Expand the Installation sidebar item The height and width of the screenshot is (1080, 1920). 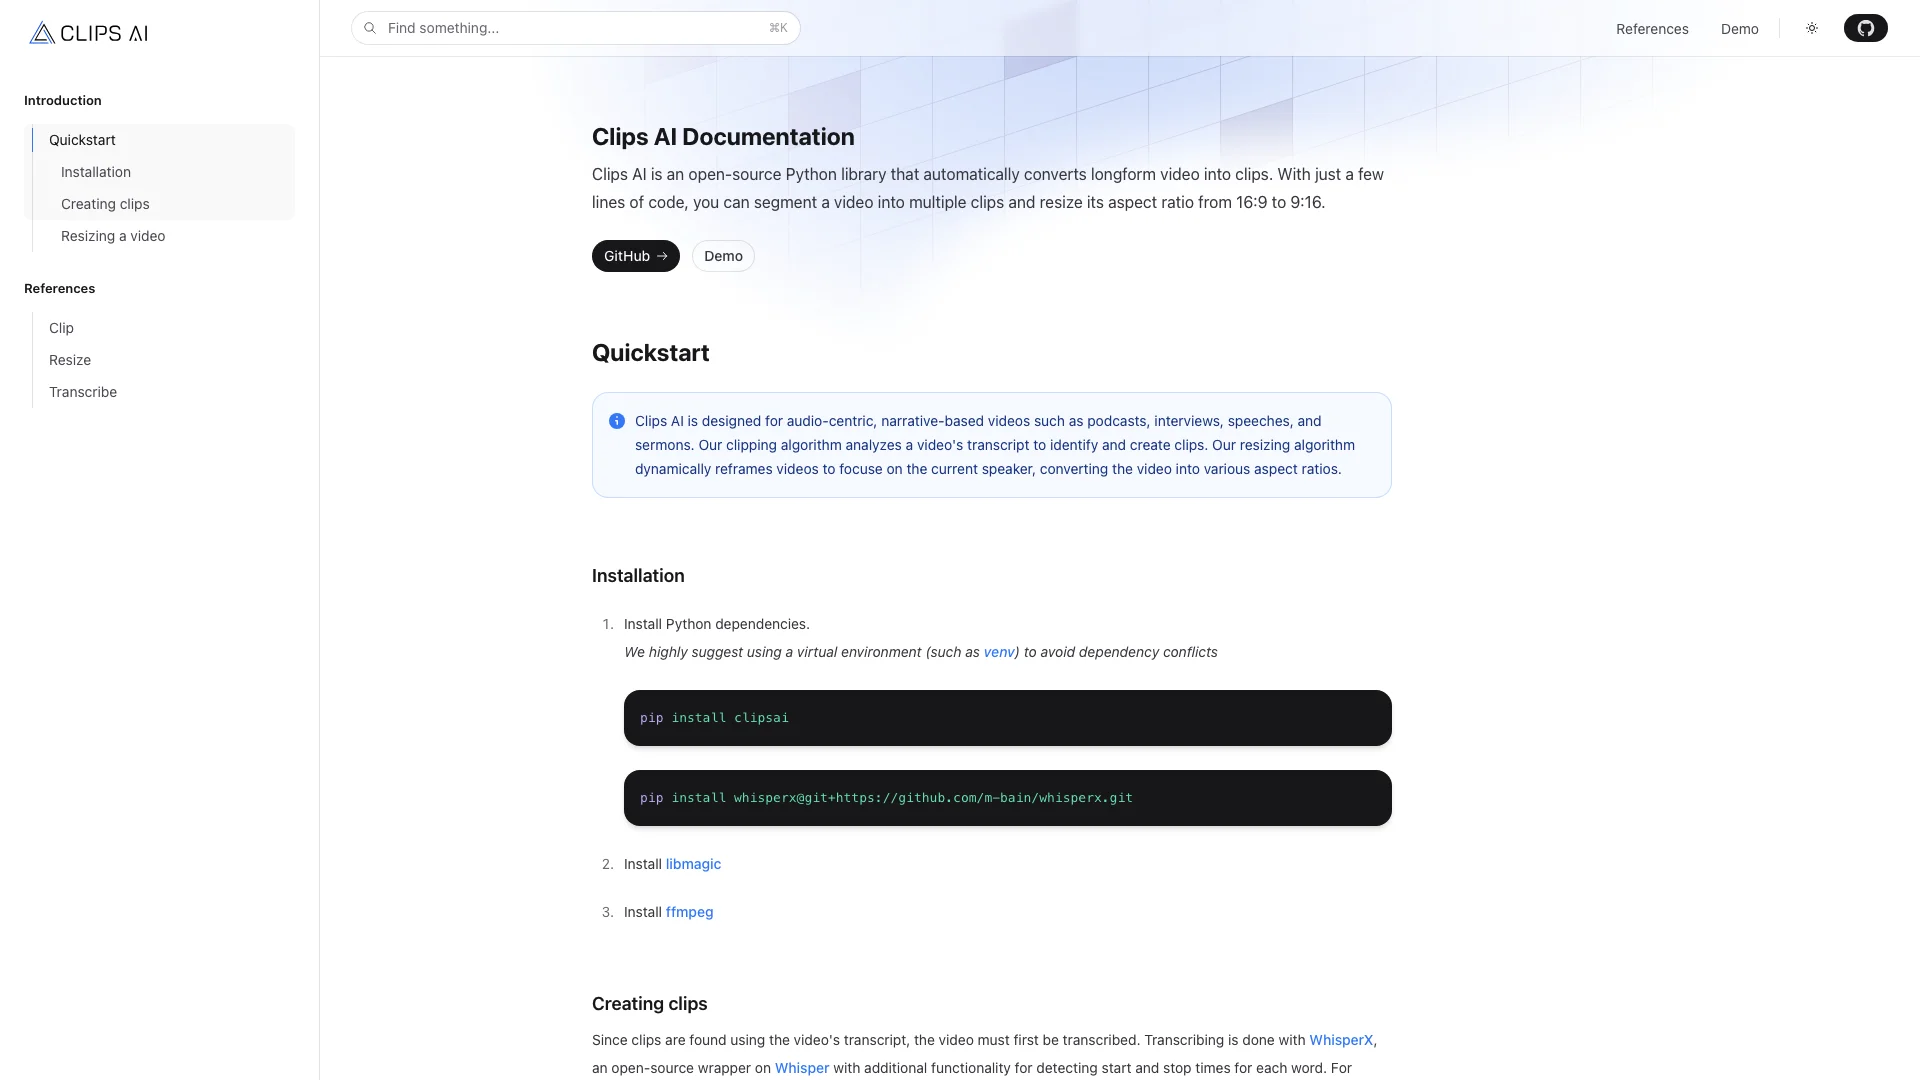tap(95, 171)
